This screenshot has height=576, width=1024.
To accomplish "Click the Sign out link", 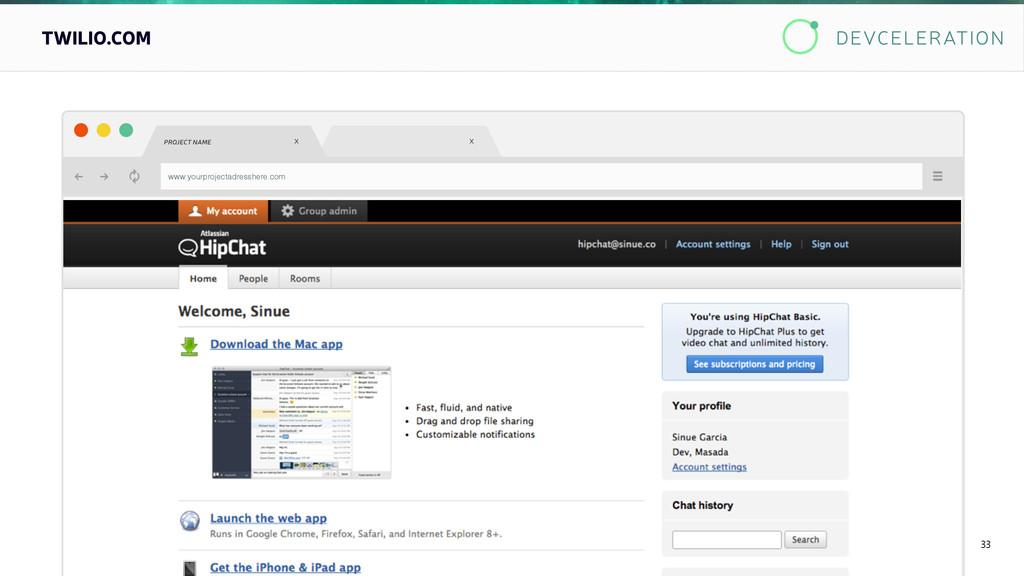I will click(830, 244).
